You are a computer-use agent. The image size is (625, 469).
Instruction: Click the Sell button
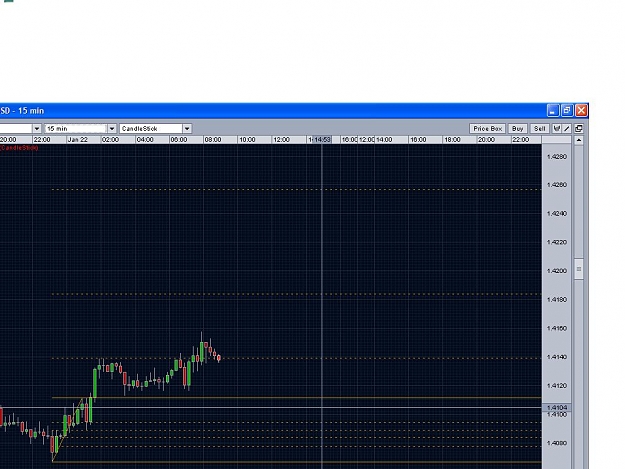point(539,129)
